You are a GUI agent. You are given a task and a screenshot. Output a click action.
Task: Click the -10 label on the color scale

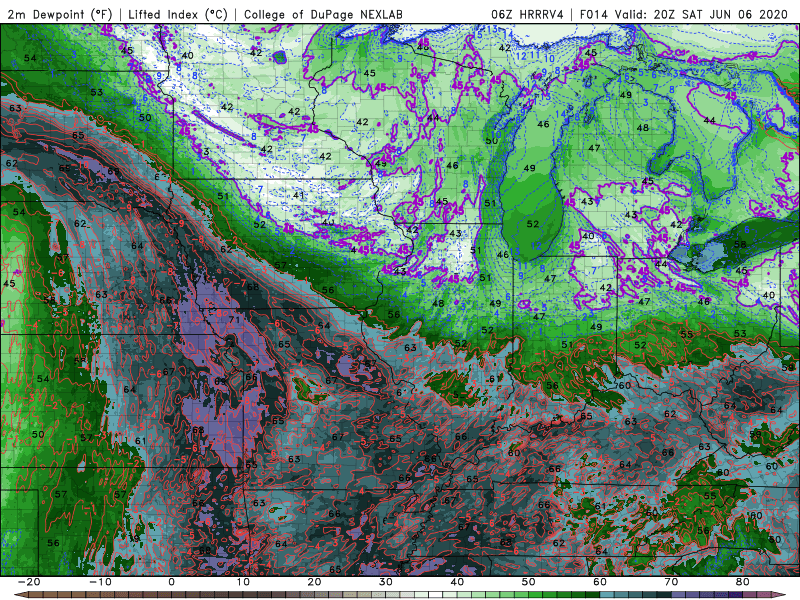[x=100, y=582]
